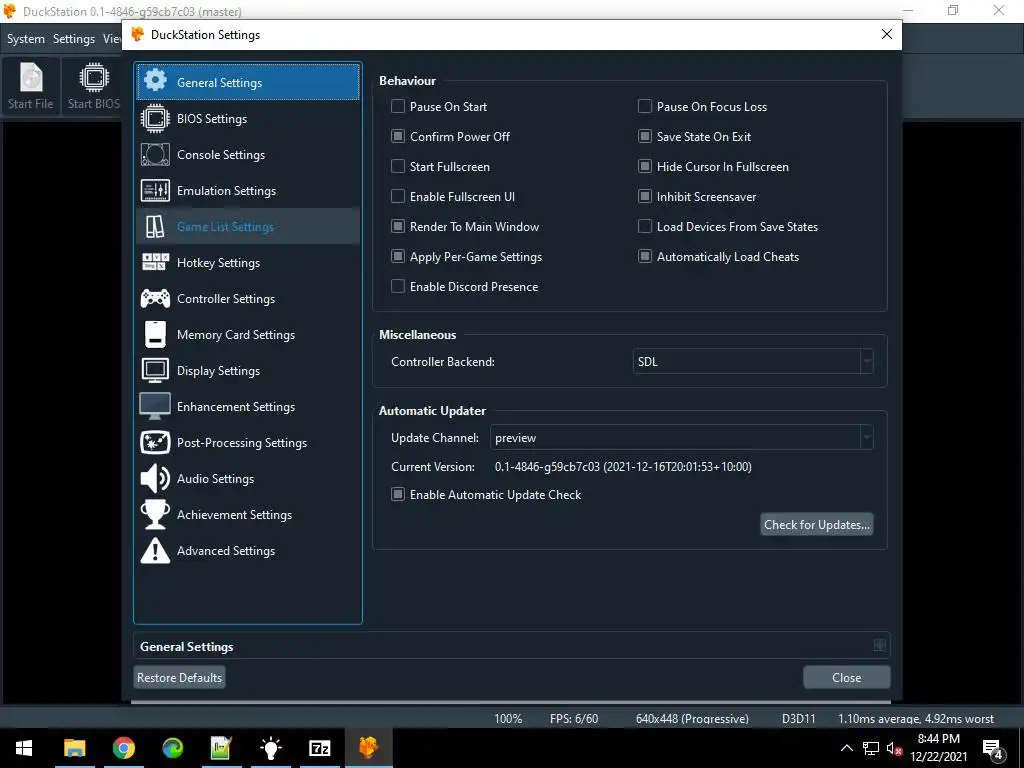Click the Close button at dialog bottom
The width and height of the screenshot is (1024, 768).
tap(846, 677)
